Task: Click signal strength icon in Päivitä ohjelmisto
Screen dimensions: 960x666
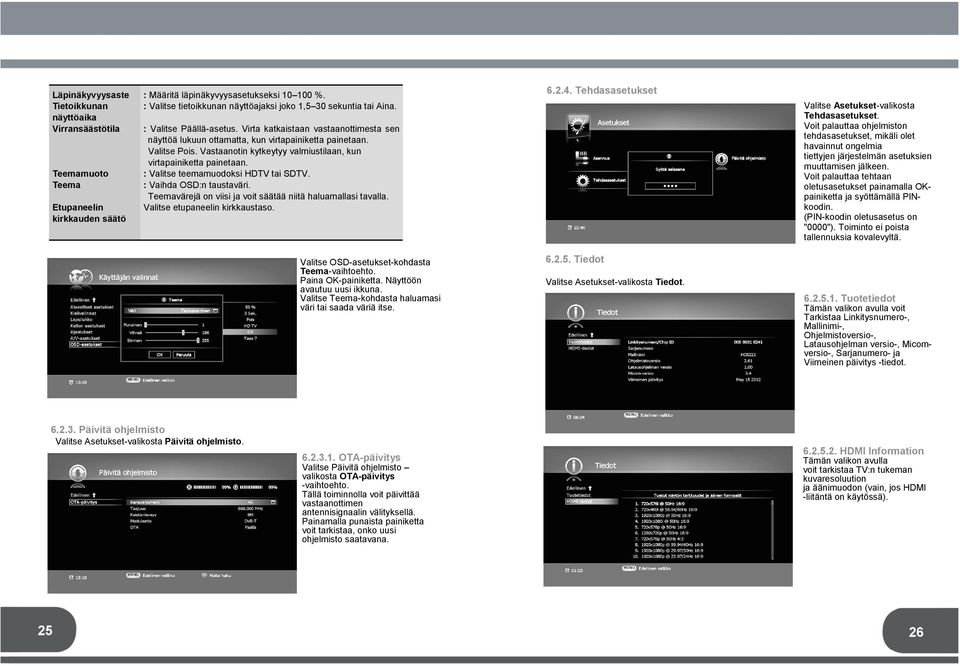Action: 189,487
